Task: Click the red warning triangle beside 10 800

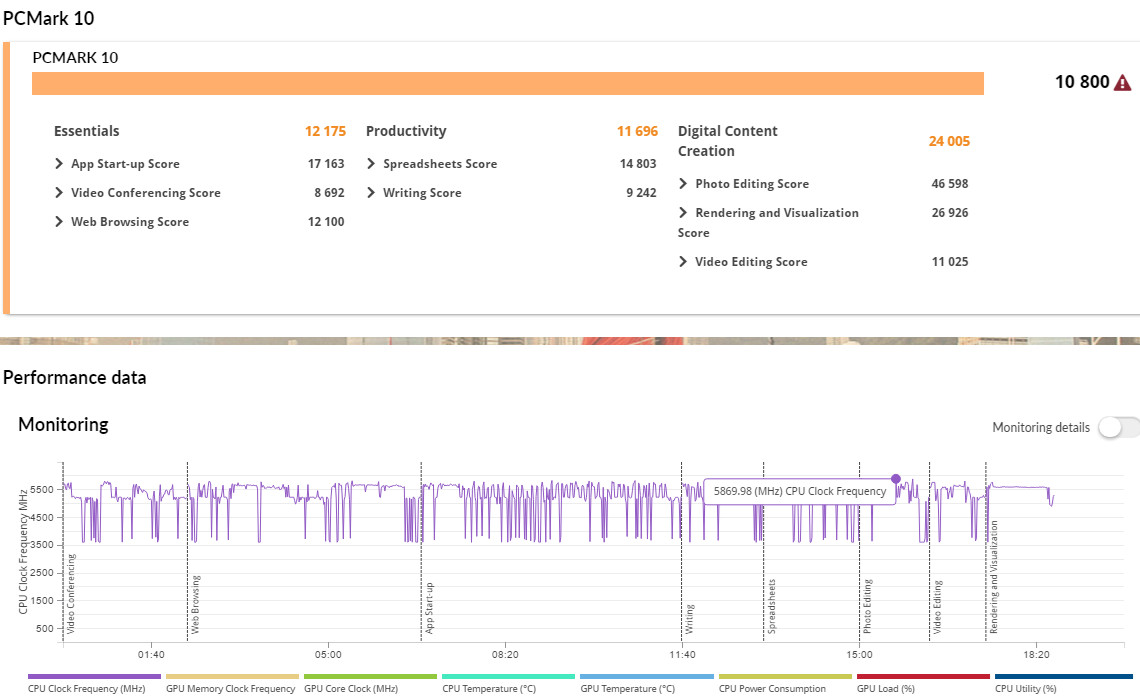Action: tap(1123, 82)
